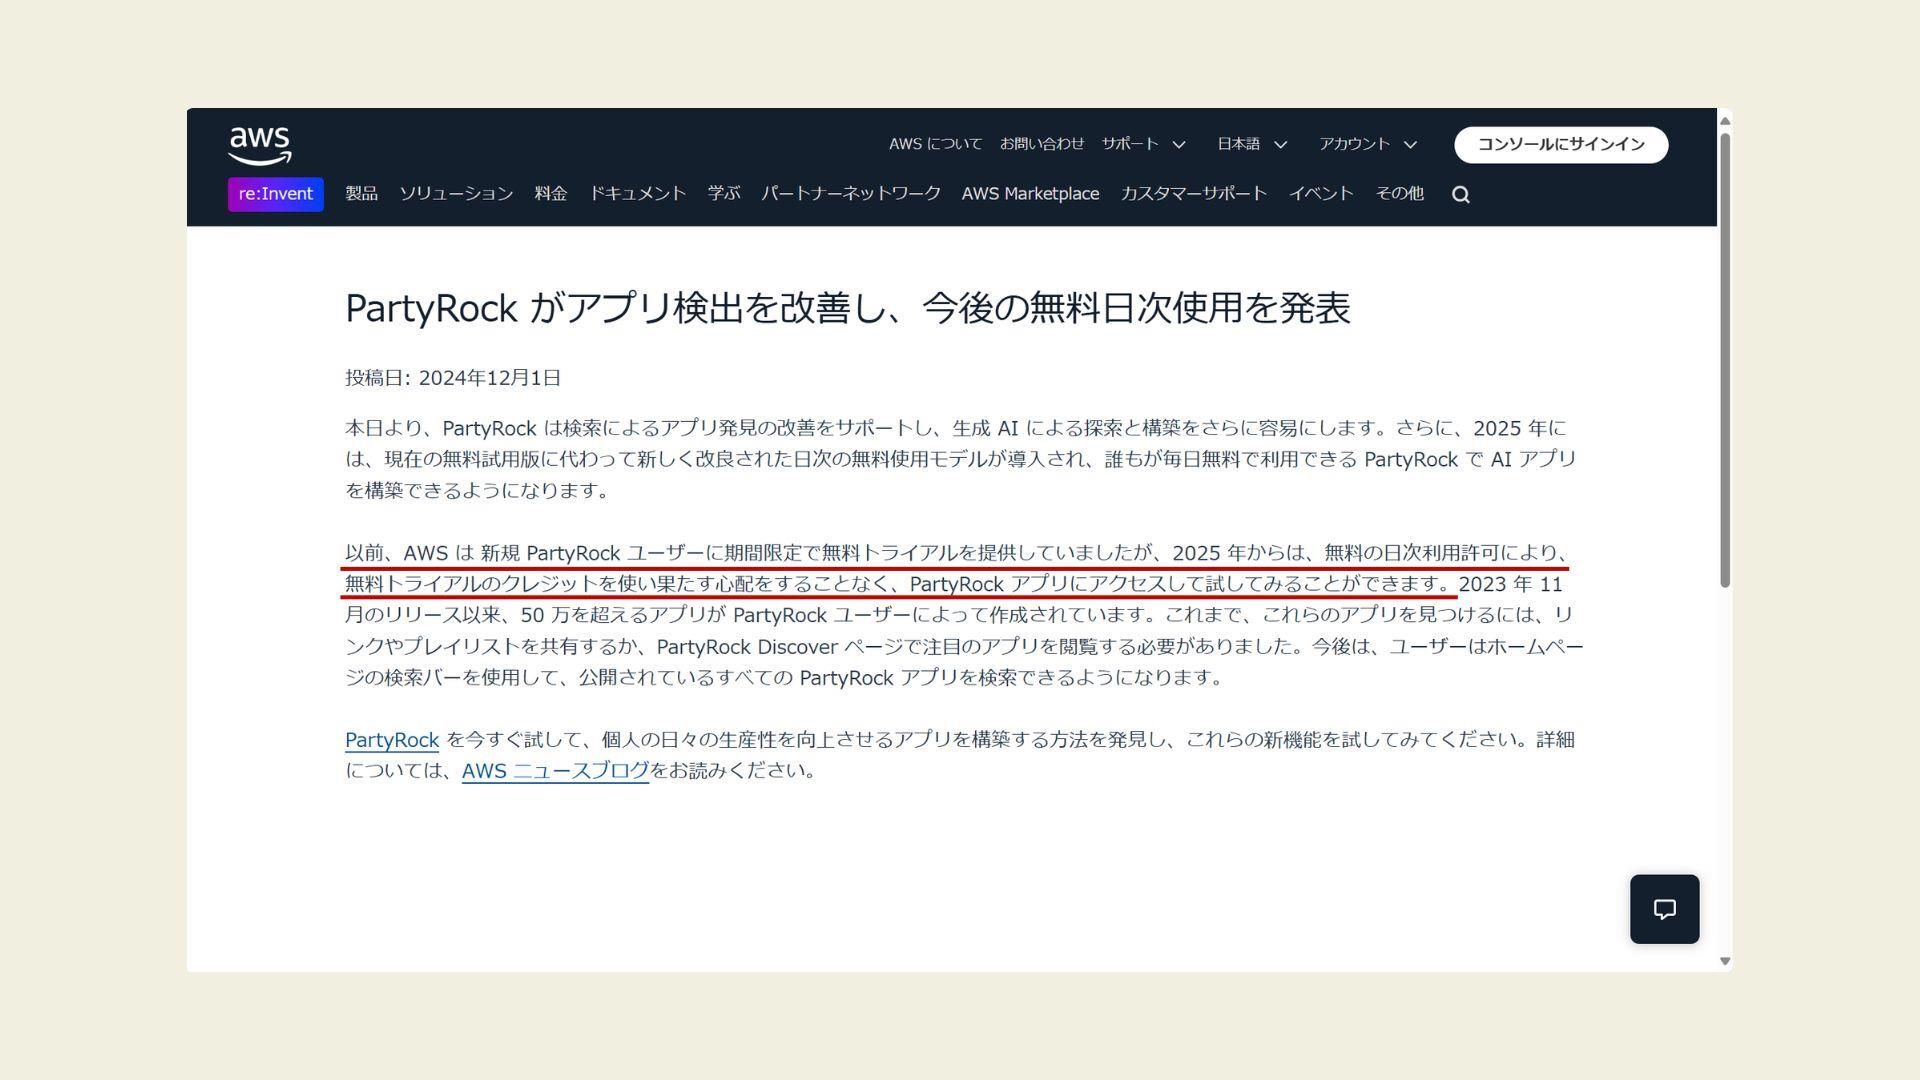This screenshot has width=1920, height=1080.
Task: Click the underlined sentence starting 以前、AWS は
Action: (956, 568)
